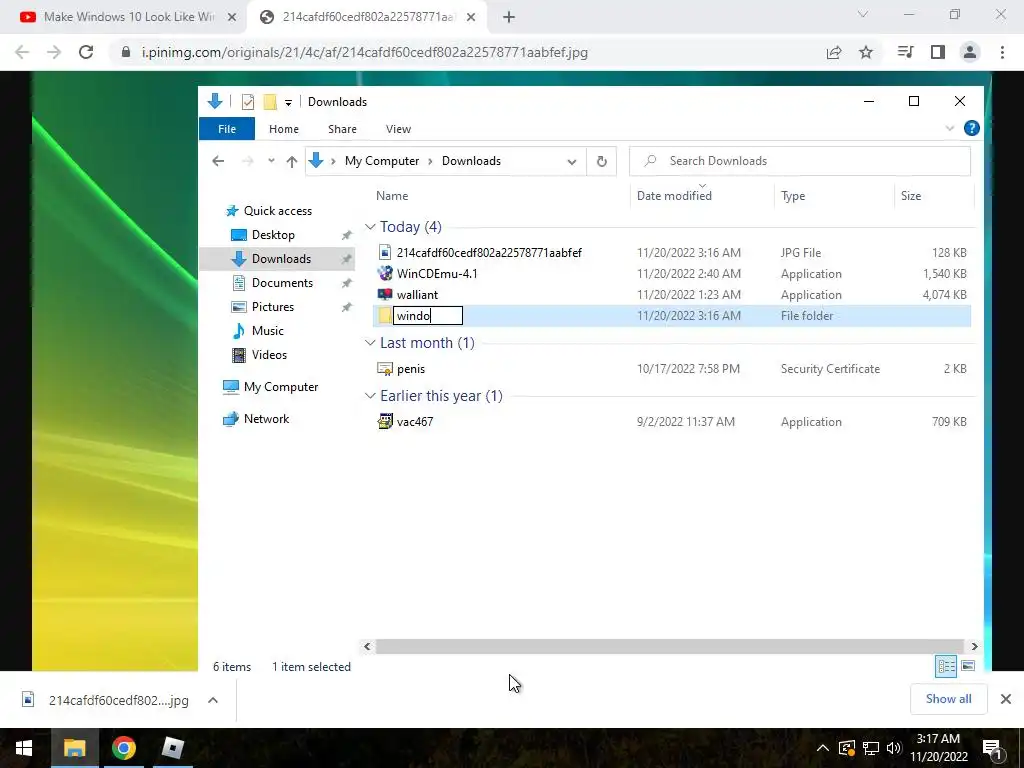The image size is (1024, 768).
Task: Open Chrome three-dot menu
Action: click(1002, 52)
